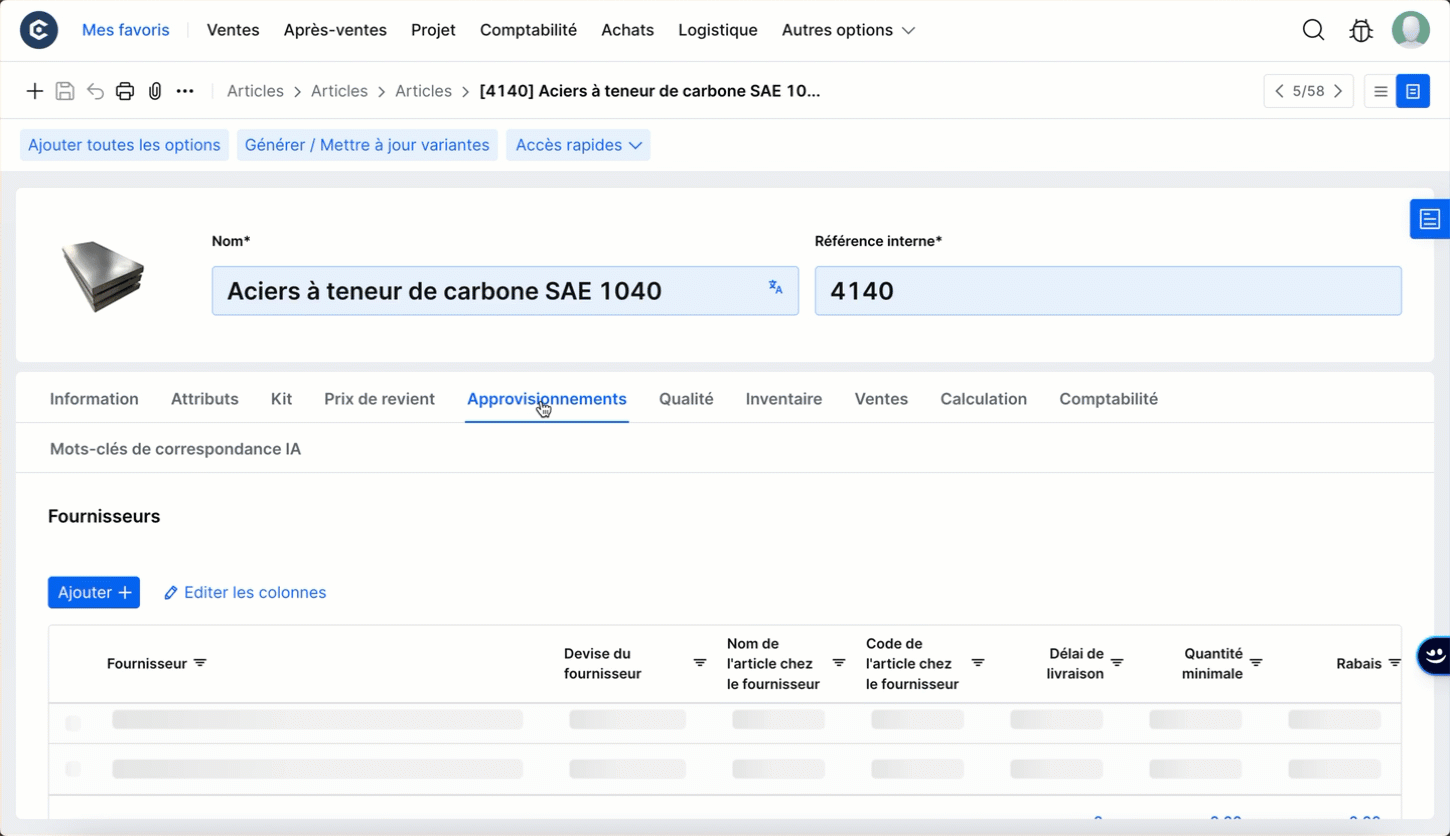Open the Fournisseur column filter

pos(200,663)
